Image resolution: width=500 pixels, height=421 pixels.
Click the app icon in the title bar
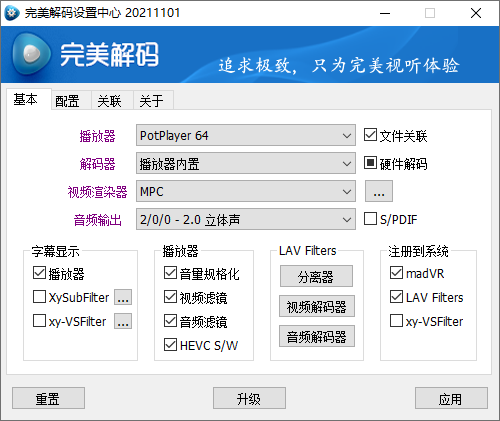(12, 13)
